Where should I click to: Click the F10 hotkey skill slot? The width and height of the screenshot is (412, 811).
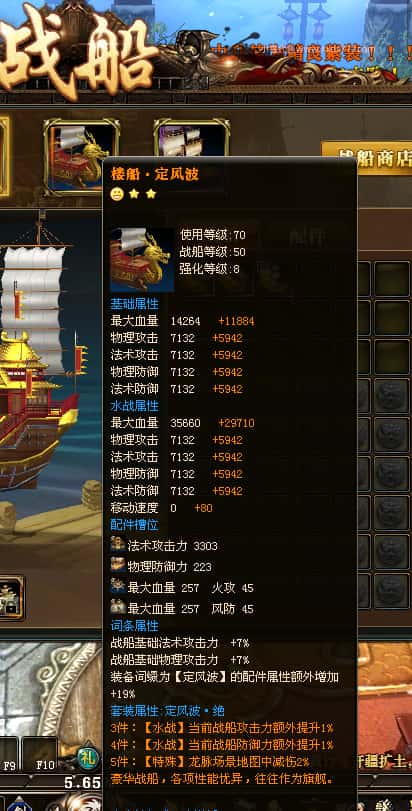(40, 755)
